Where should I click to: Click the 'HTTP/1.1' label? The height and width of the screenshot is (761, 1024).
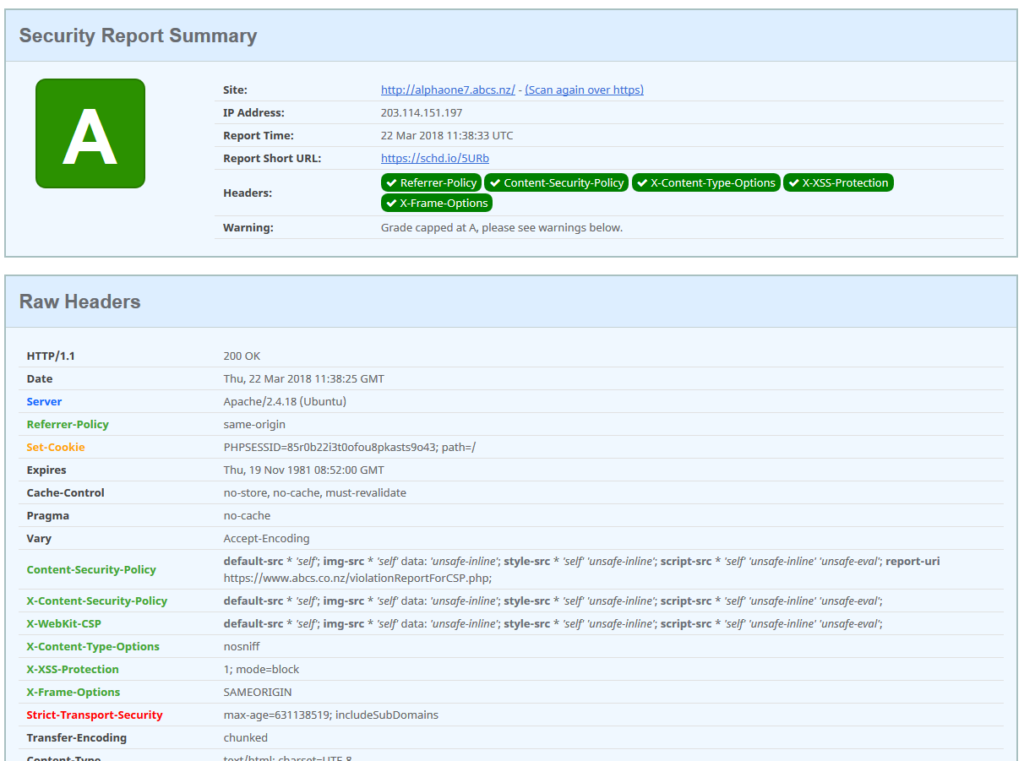[50, 356]
